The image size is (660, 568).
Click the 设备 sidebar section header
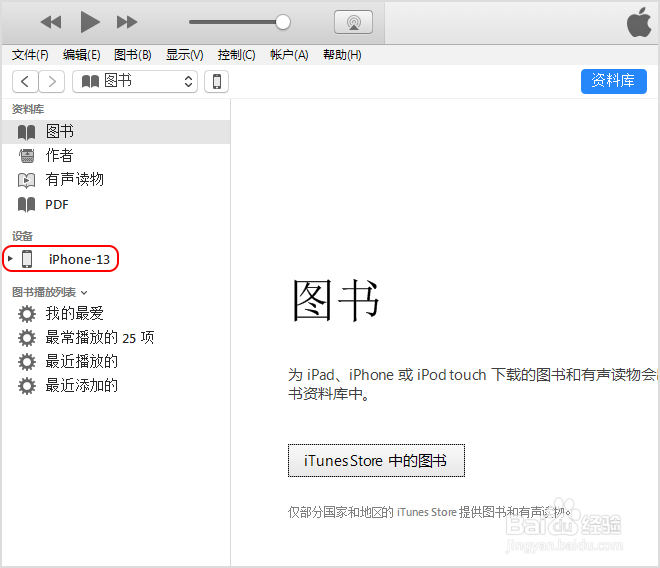point(22,236)
